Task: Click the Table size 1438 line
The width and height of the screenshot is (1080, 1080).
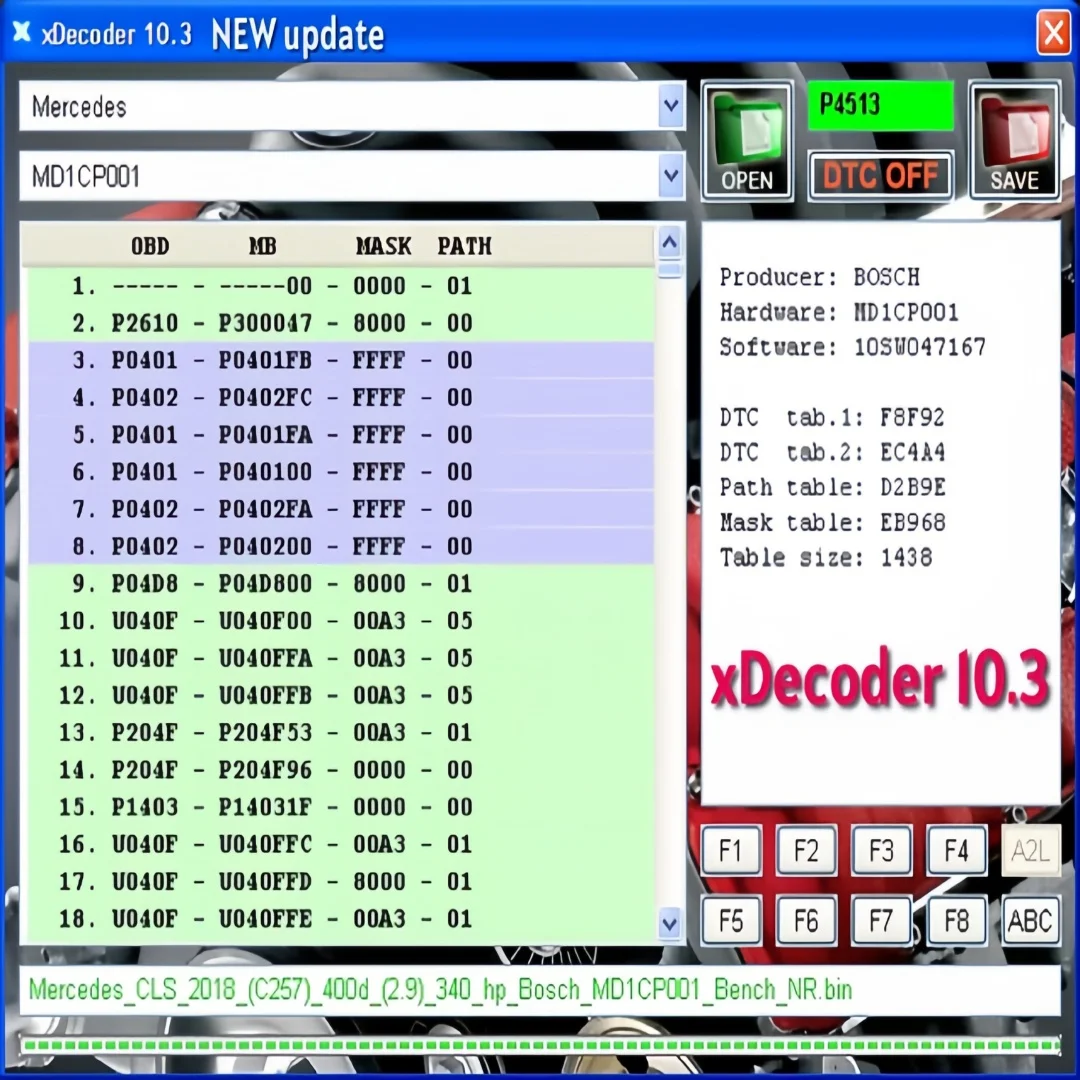Action: point(826,557)
